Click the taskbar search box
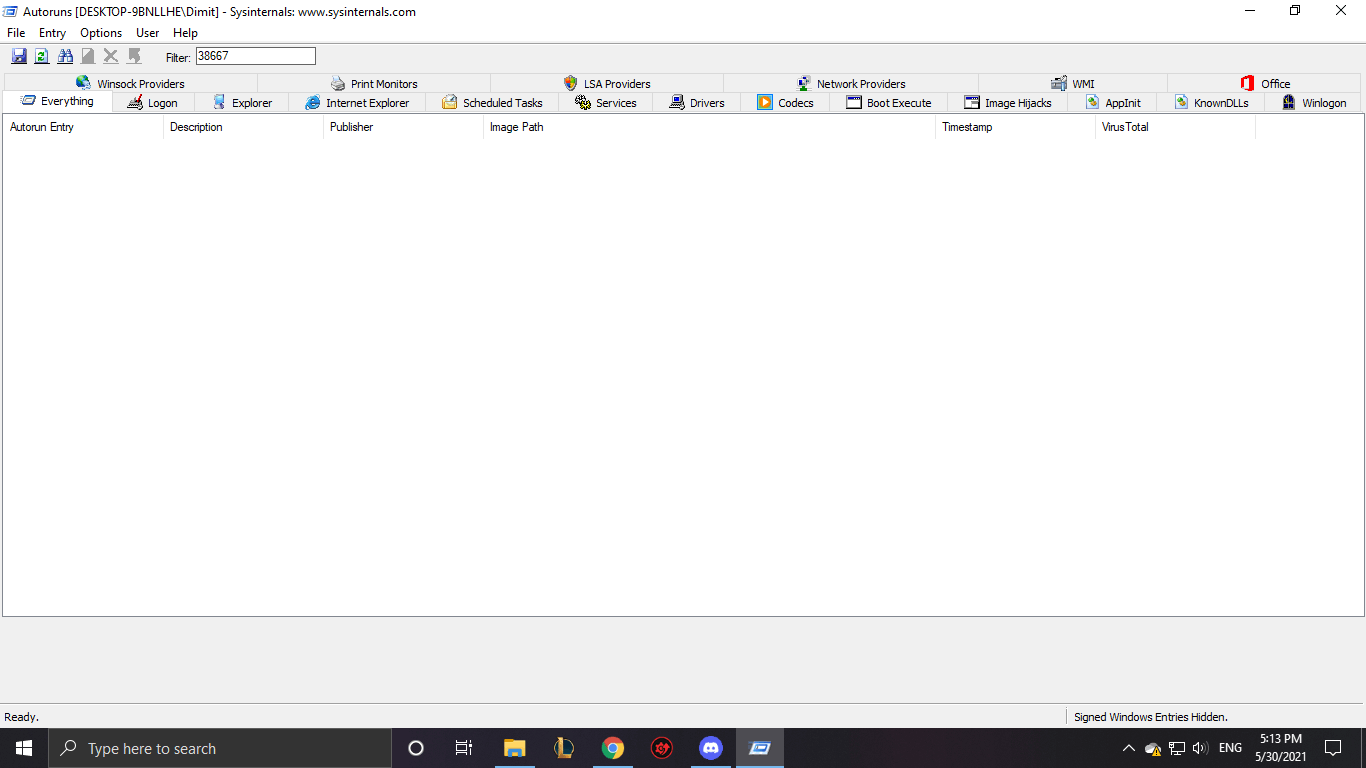The width and height of the screenshot is (1366, 768). [x=220, y=748]
